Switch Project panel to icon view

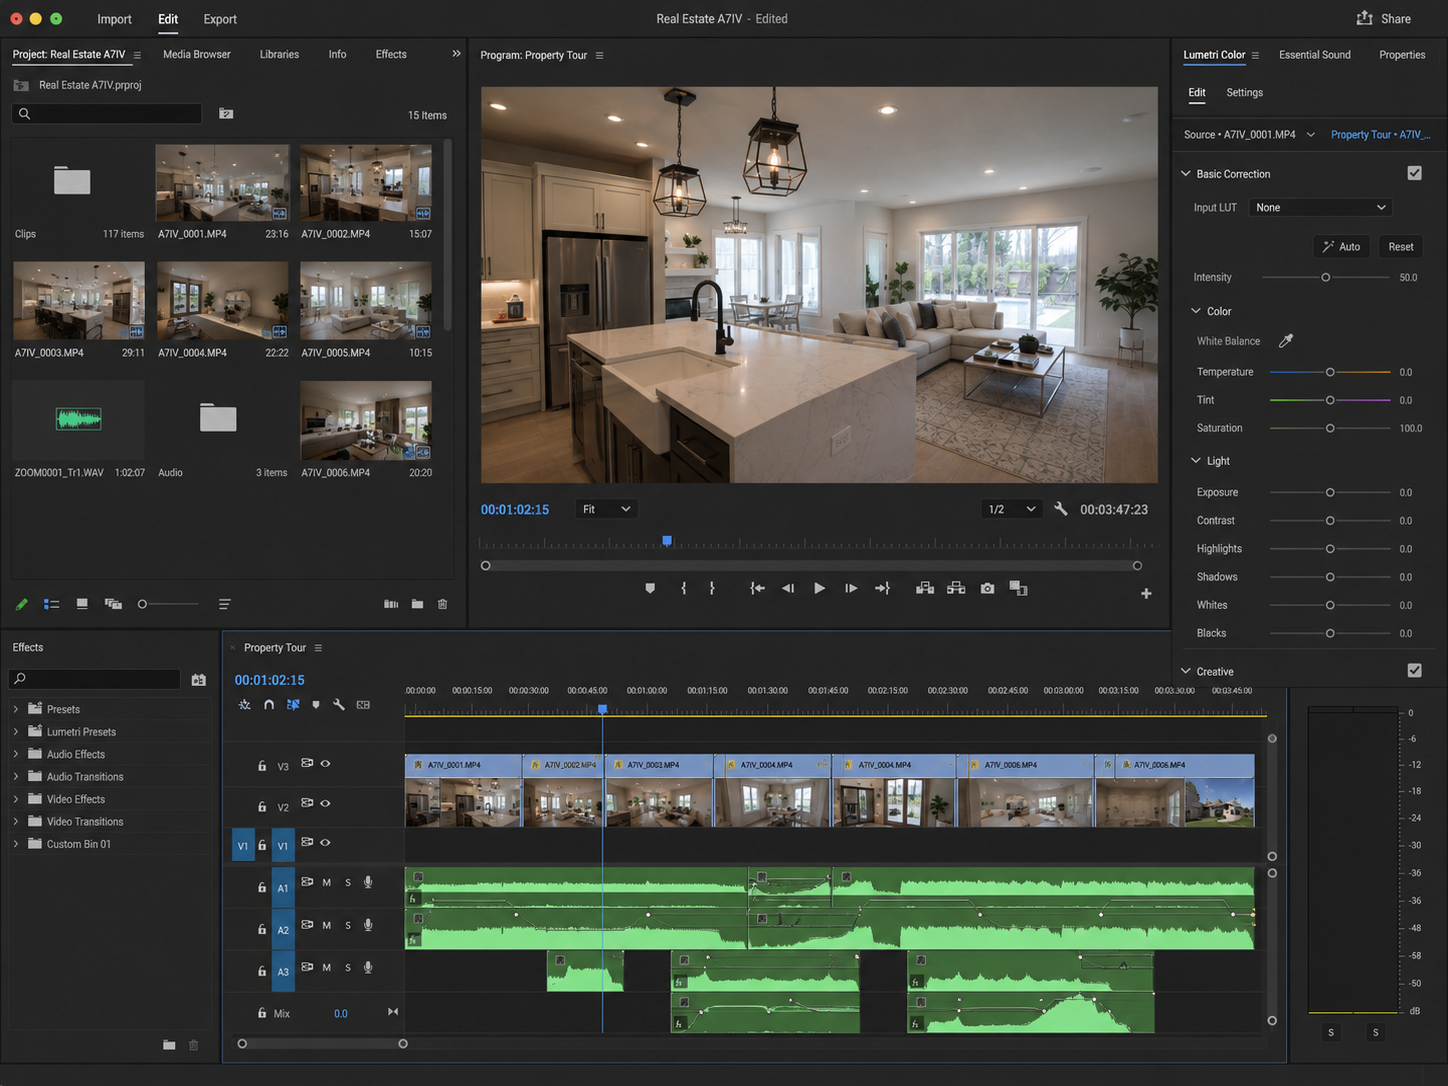click(x=82, y=604)
